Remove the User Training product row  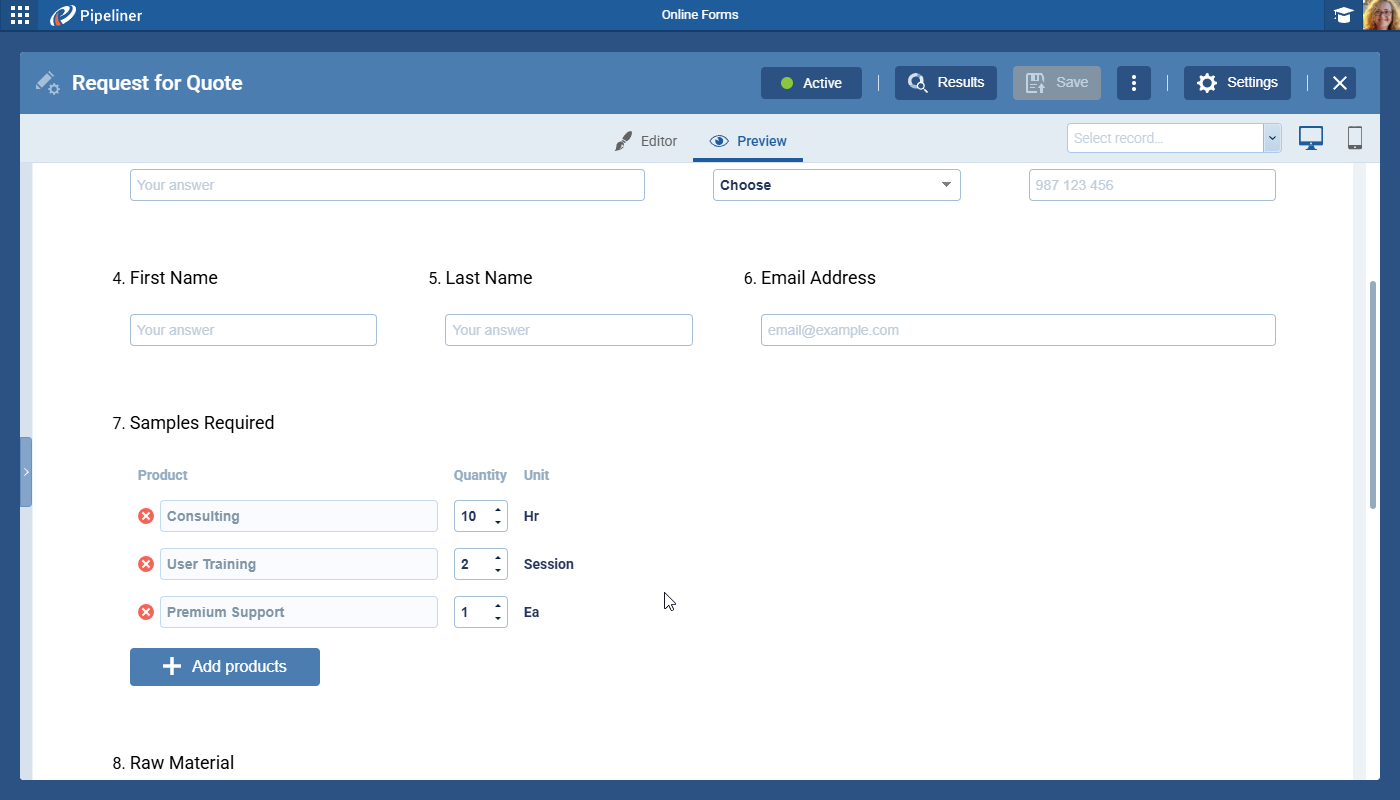tap(146, 564)
